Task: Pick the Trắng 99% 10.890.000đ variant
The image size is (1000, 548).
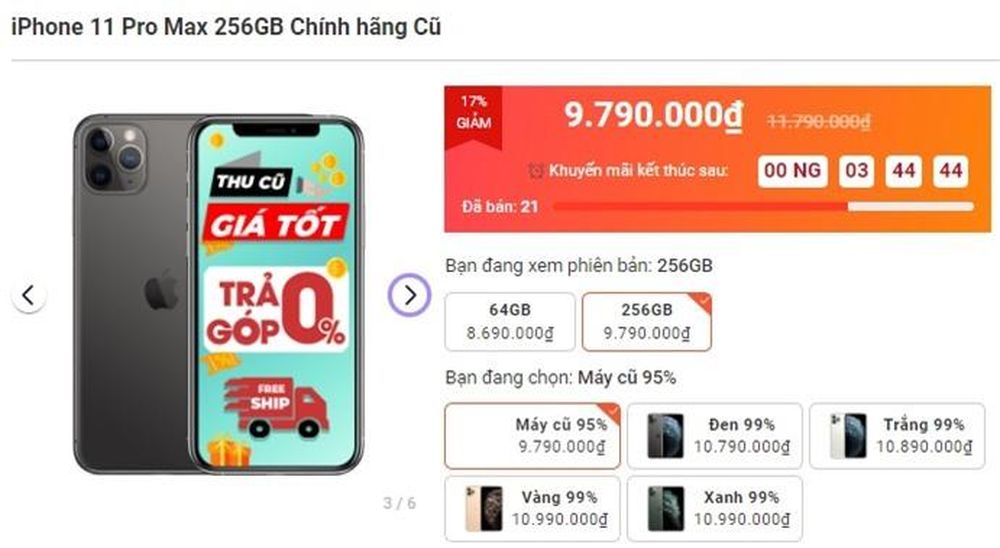Action: 897,436
